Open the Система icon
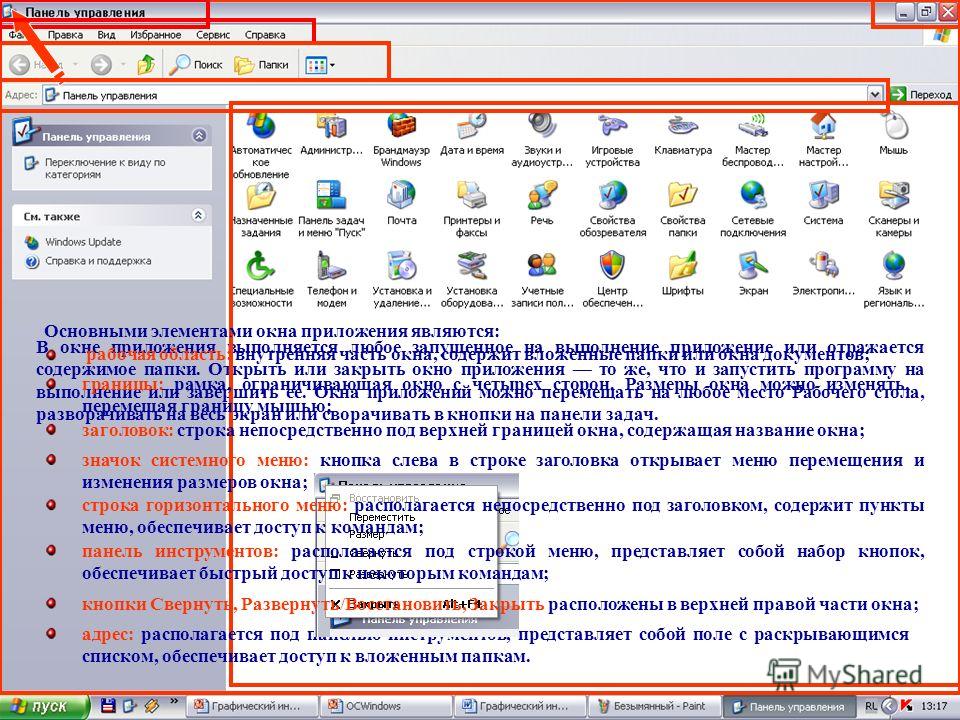This screenshot has height=720, width=960. (823, 196)
